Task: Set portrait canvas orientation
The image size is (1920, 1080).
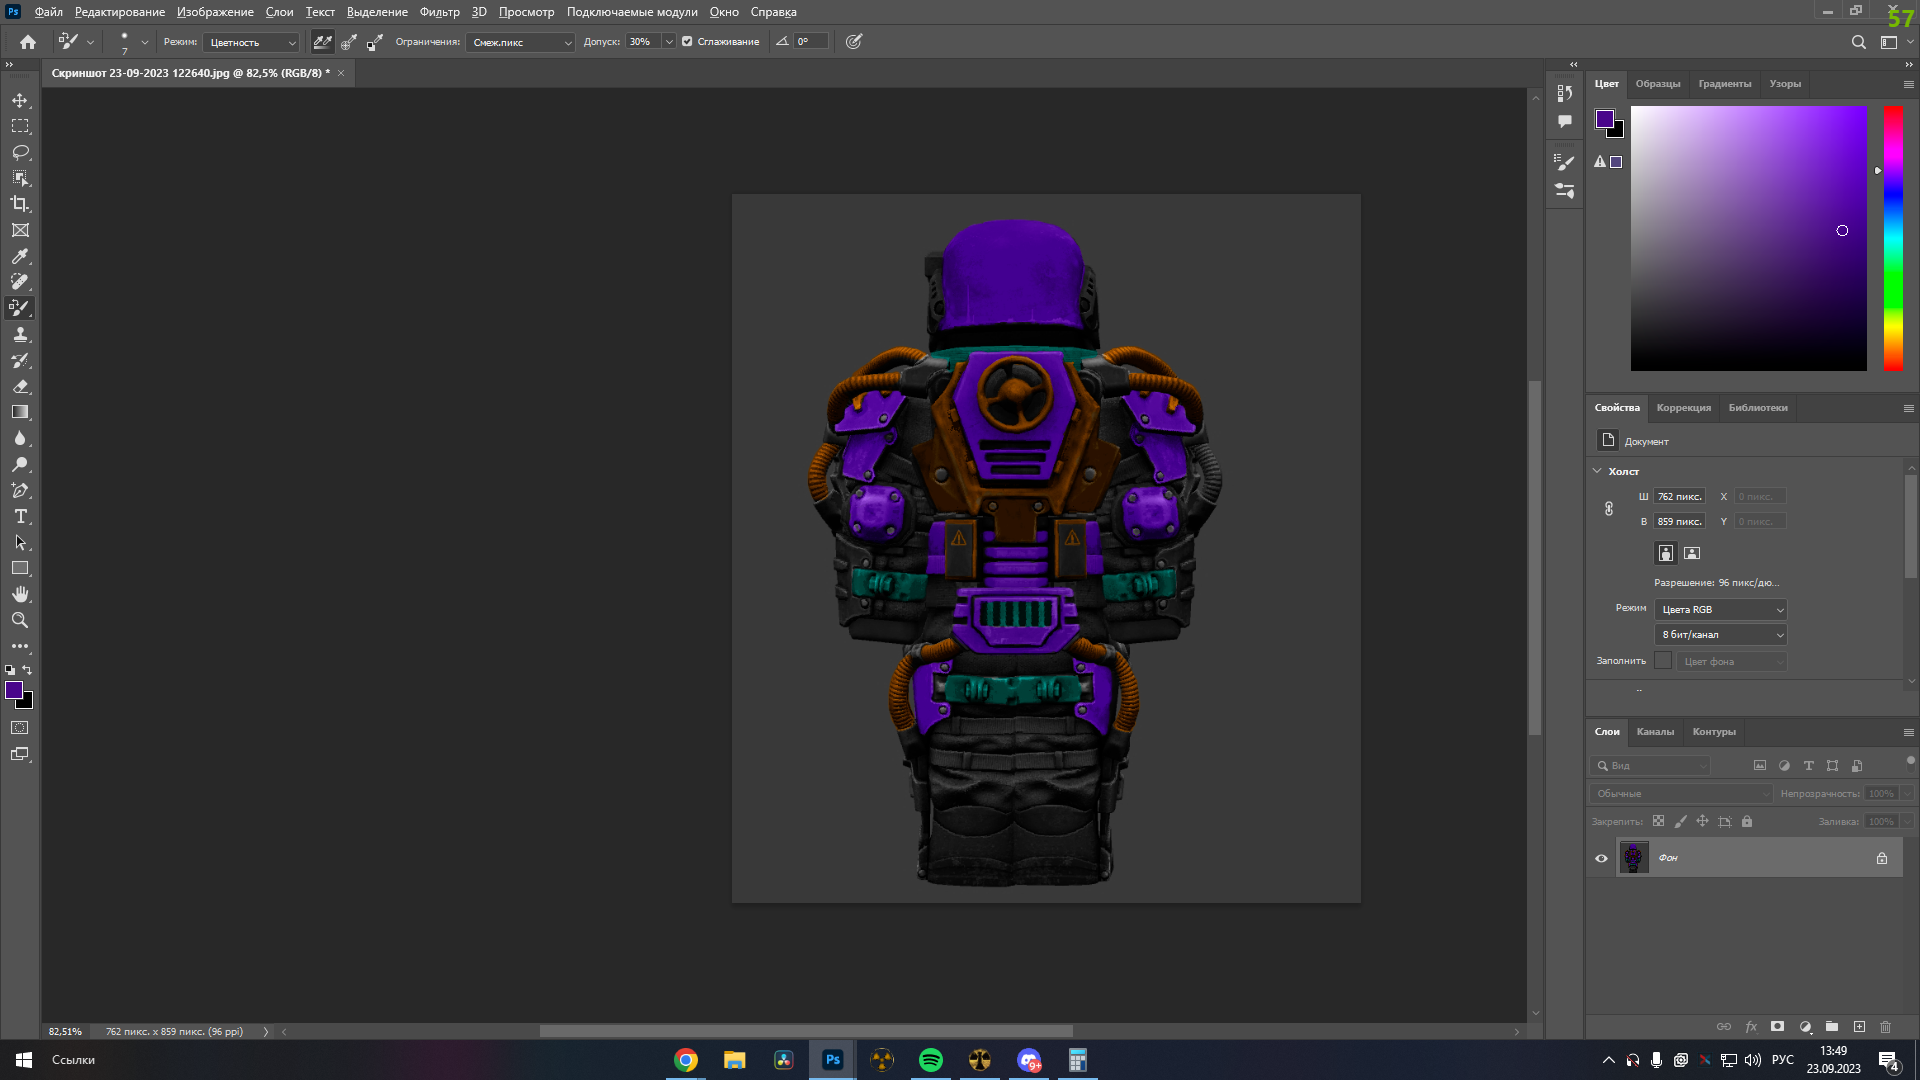Action: (x=1665, y=553)
